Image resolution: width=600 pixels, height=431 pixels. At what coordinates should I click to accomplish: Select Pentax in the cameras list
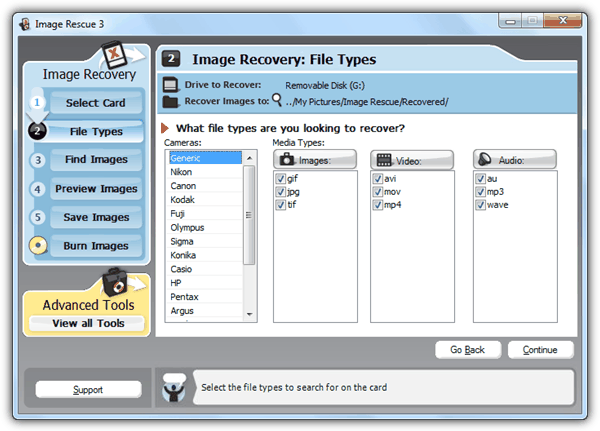click(205, 297)
